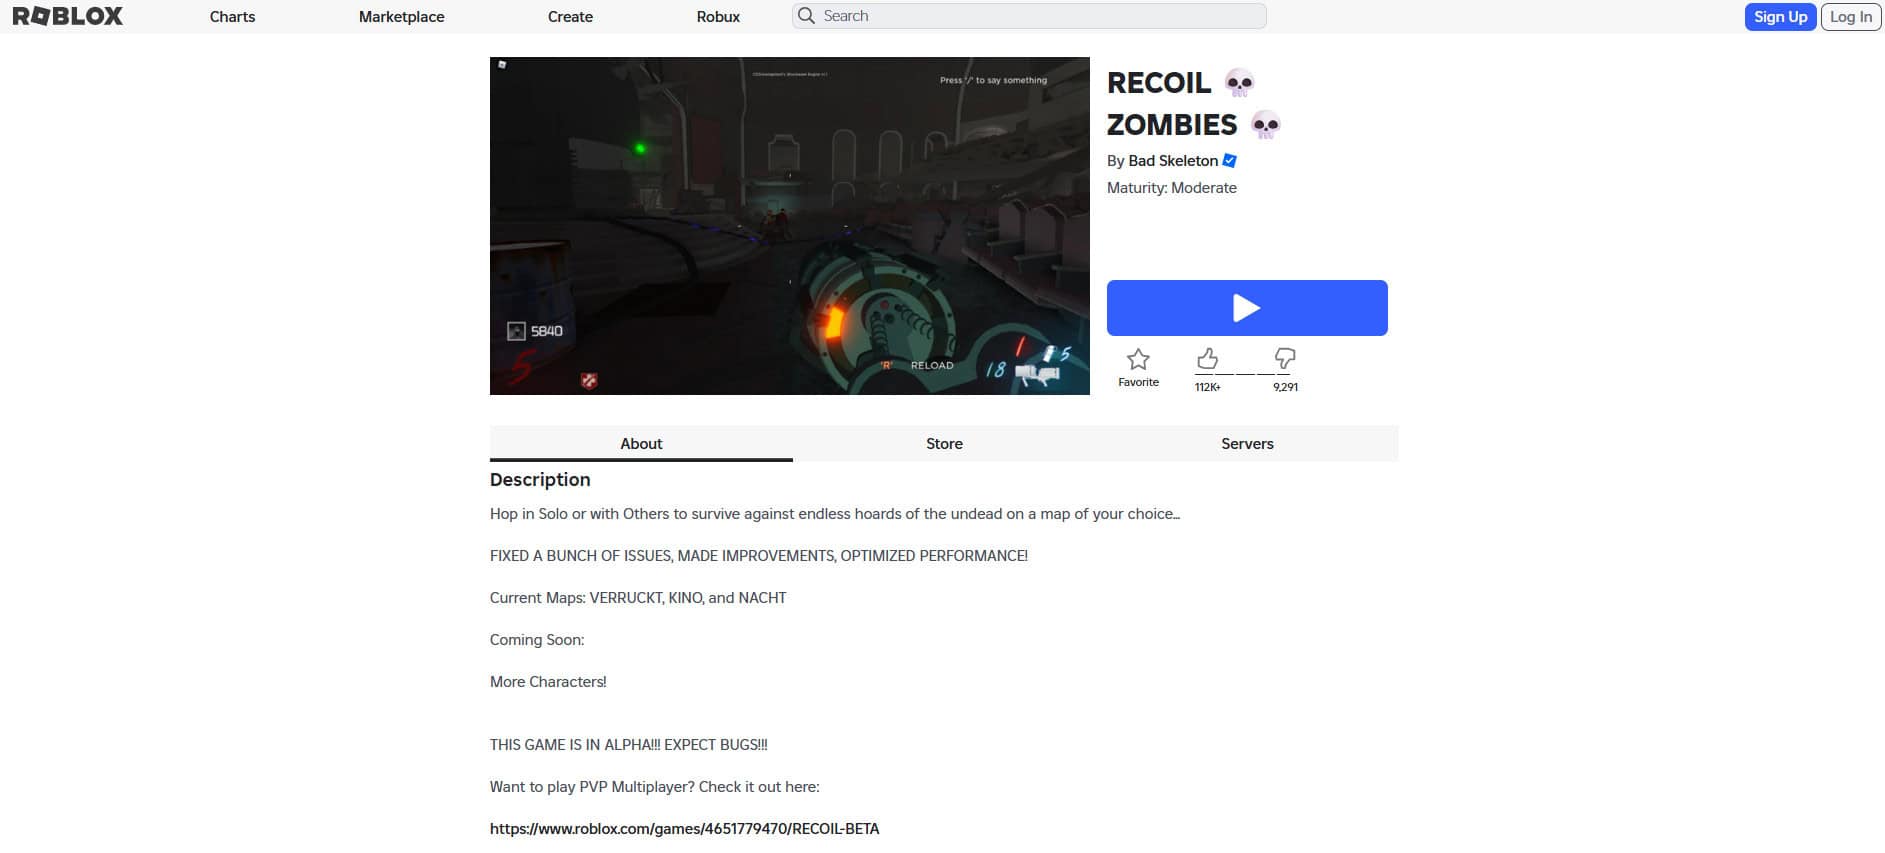Screen dimensions: 1885x853
Task: Open the RECOIL-BETA game link
Action: tap(684, 828)
